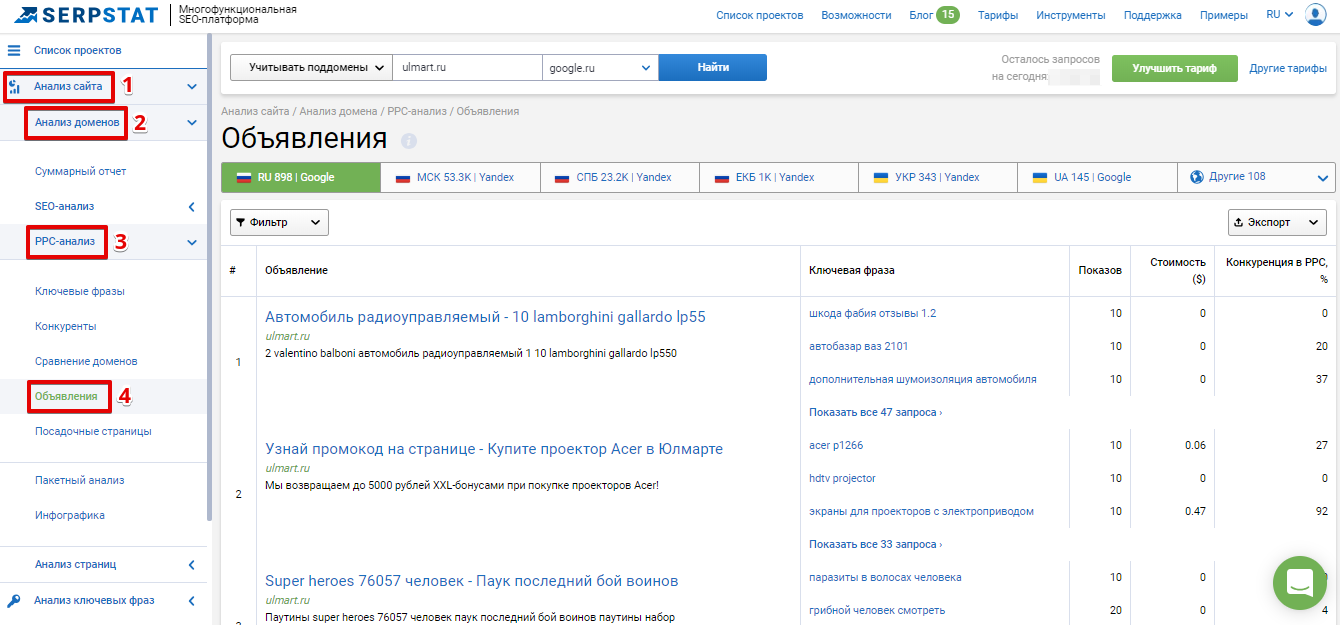The image size is (1340, 625).
Task: Open Поддержка in top navigation
Action: (1153, 15)
